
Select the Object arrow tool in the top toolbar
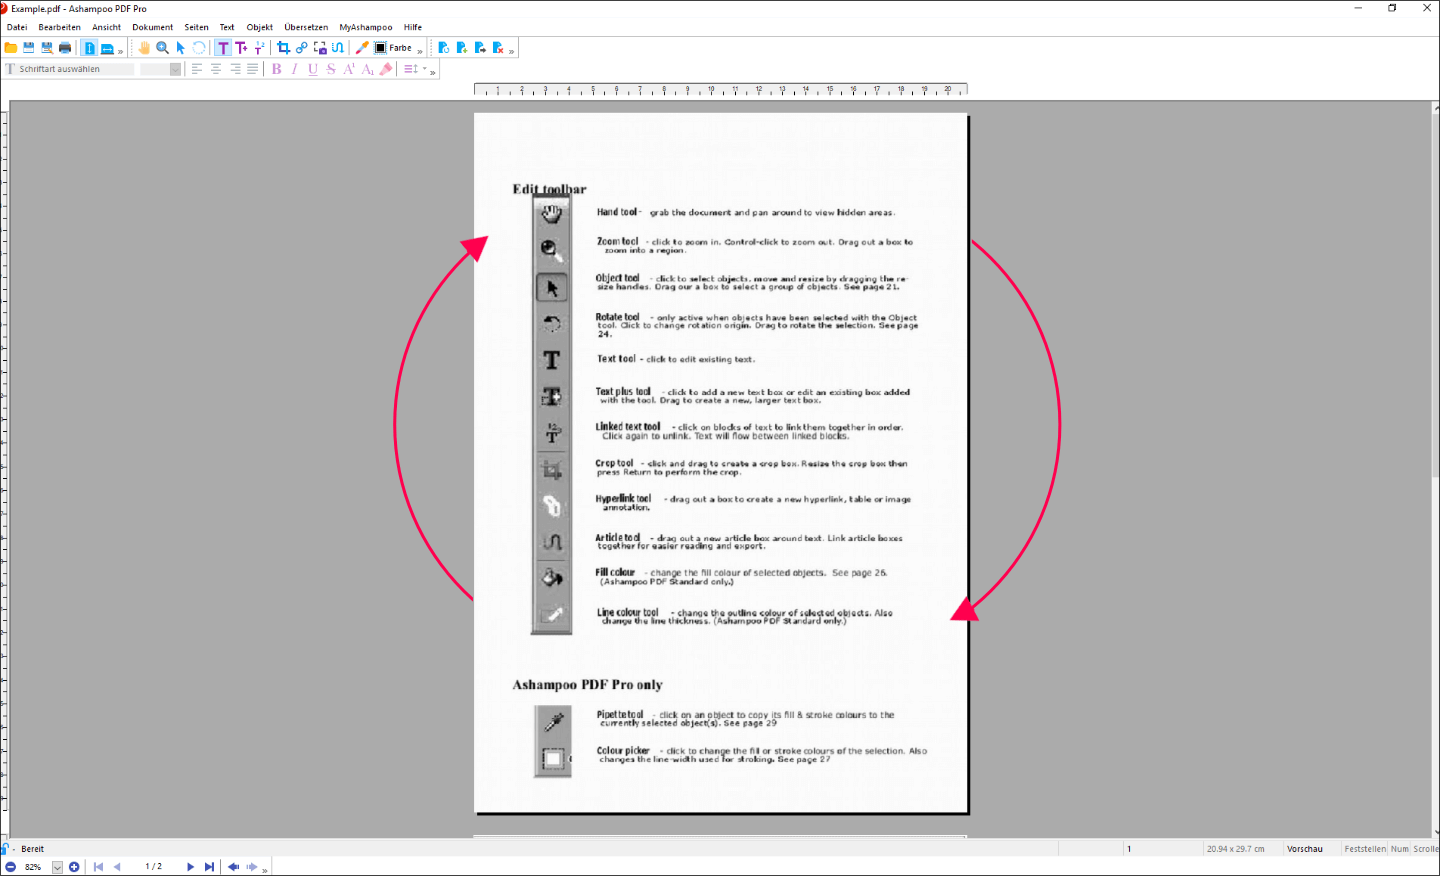click(x=181, y=48)
